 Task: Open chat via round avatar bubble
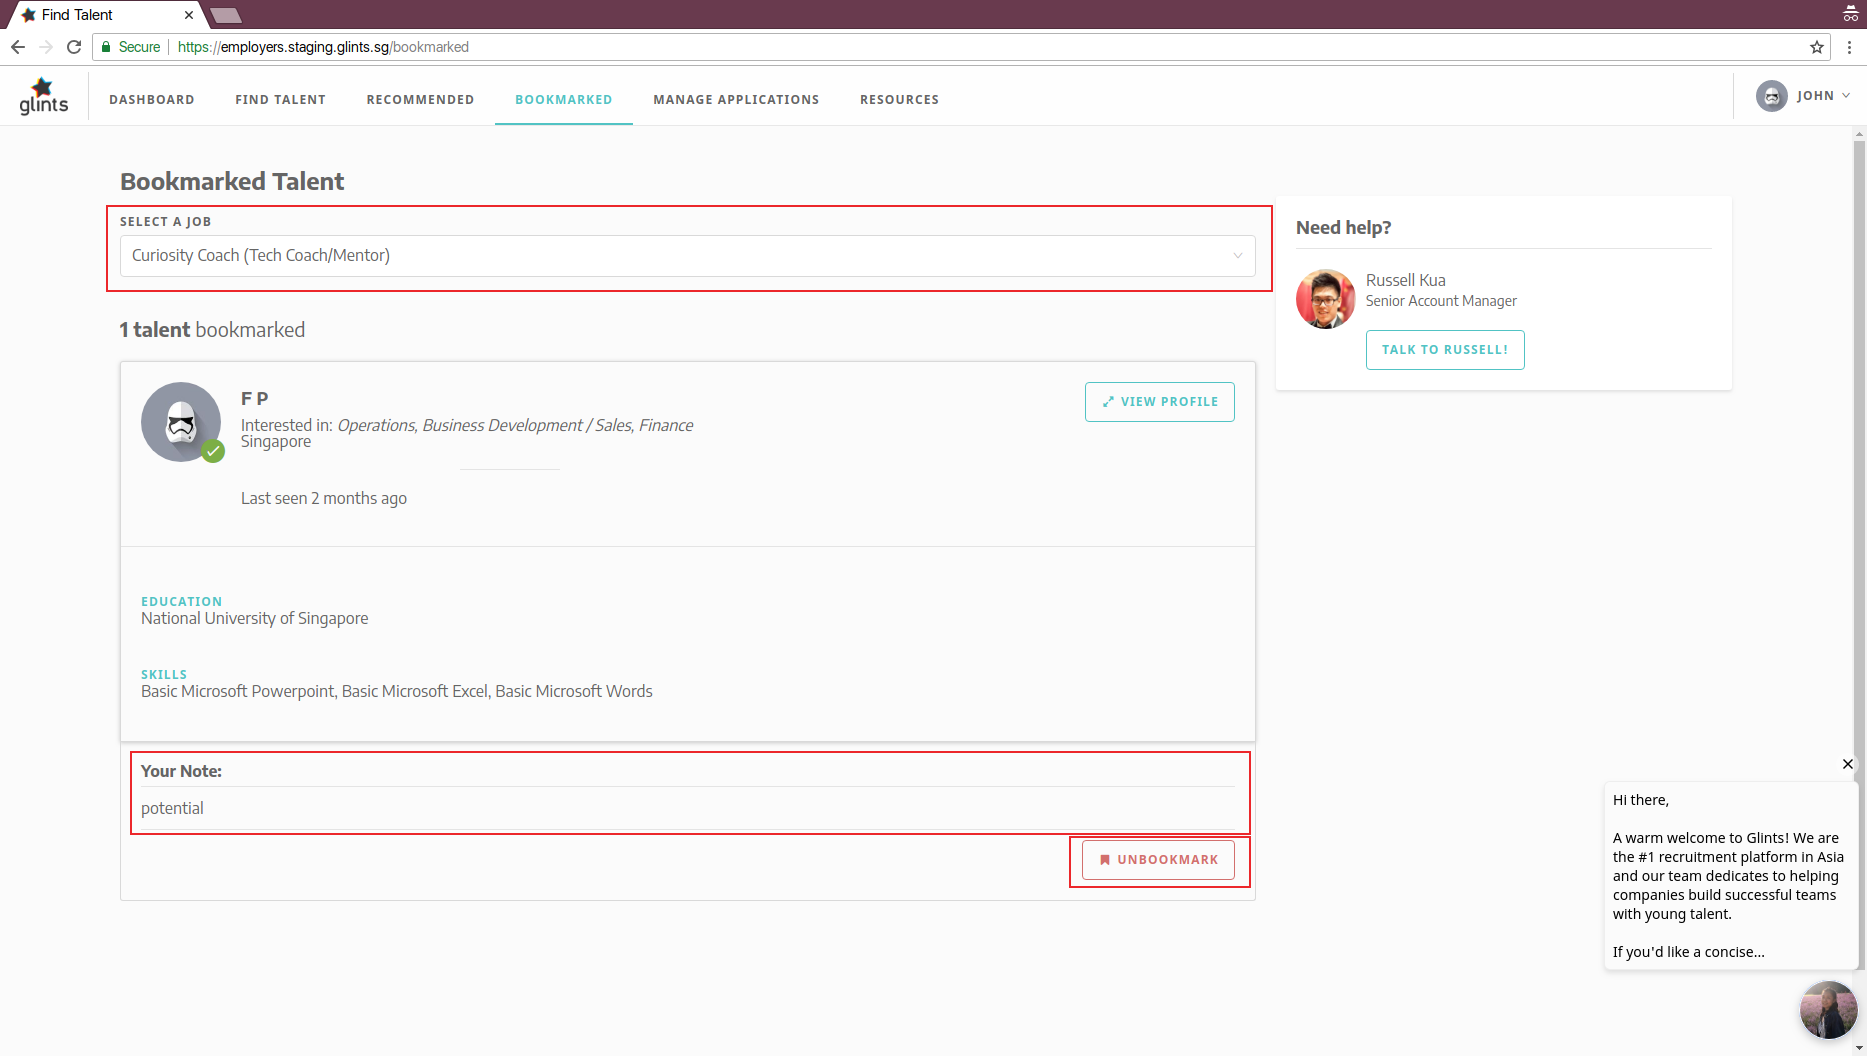click(1828, 1010)
